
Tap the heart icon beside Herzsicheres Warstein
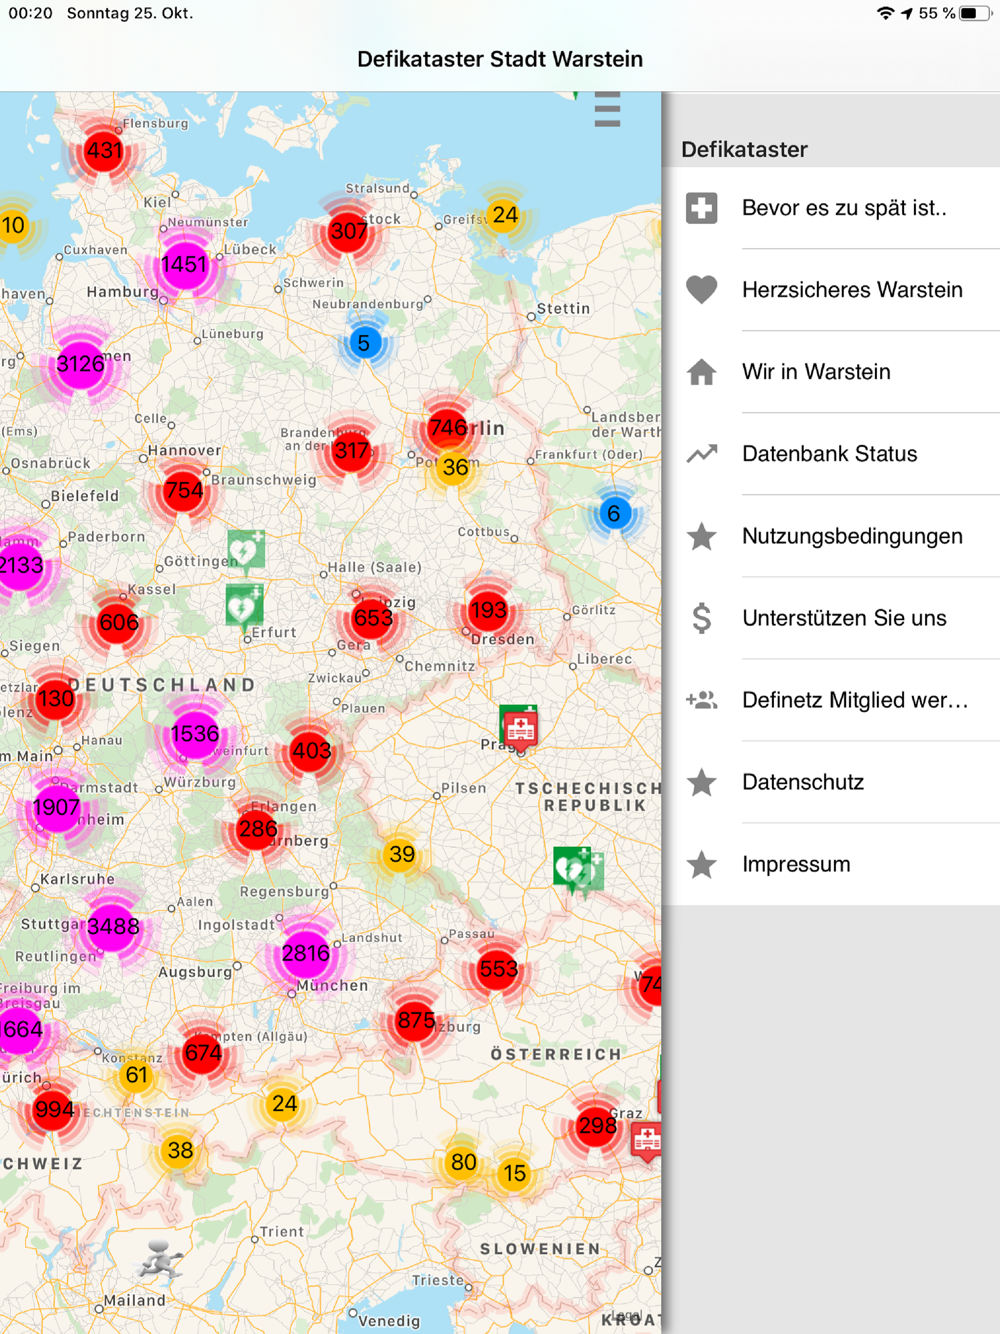click(702, 290)
